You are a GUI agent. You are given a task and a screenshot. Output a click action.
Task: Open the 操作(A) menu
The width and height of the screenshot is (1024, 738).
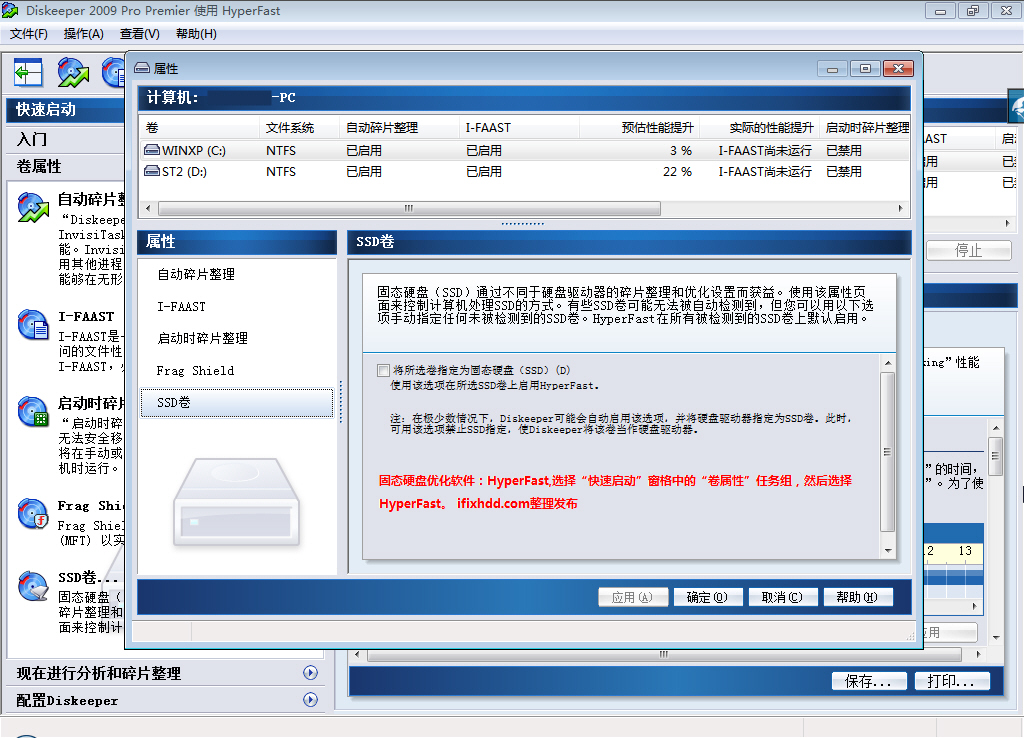point(84,34)
